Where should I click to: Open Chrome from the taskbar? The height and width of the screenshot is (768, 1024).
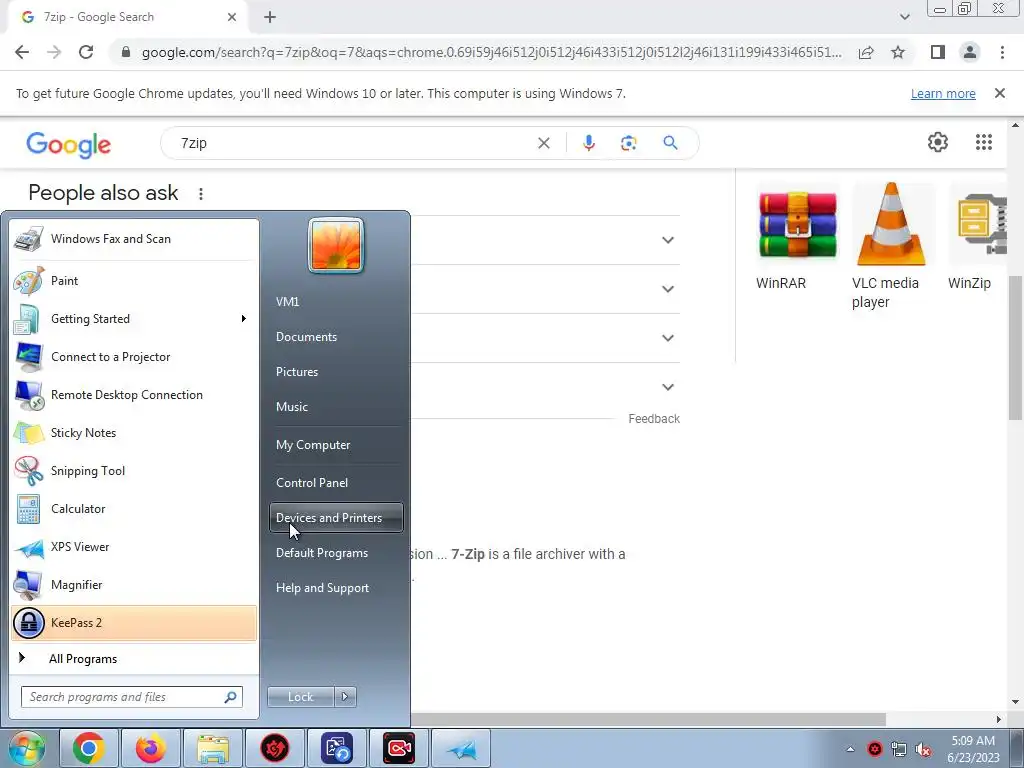point(88,748)
